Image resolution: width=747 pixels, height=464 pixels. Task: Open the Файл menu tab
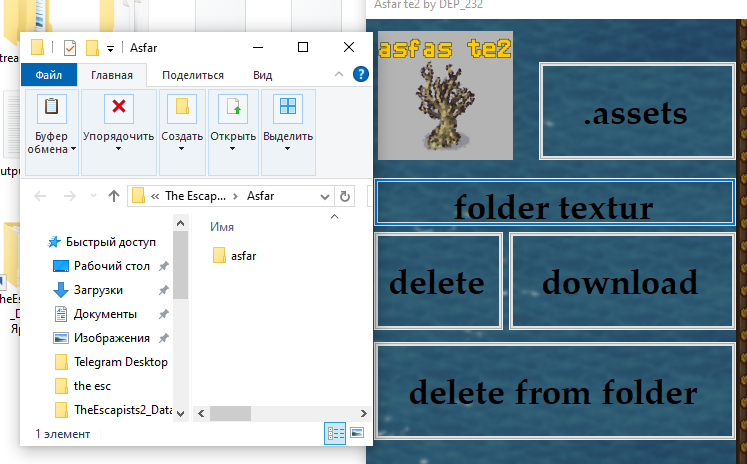pos(49,75)
